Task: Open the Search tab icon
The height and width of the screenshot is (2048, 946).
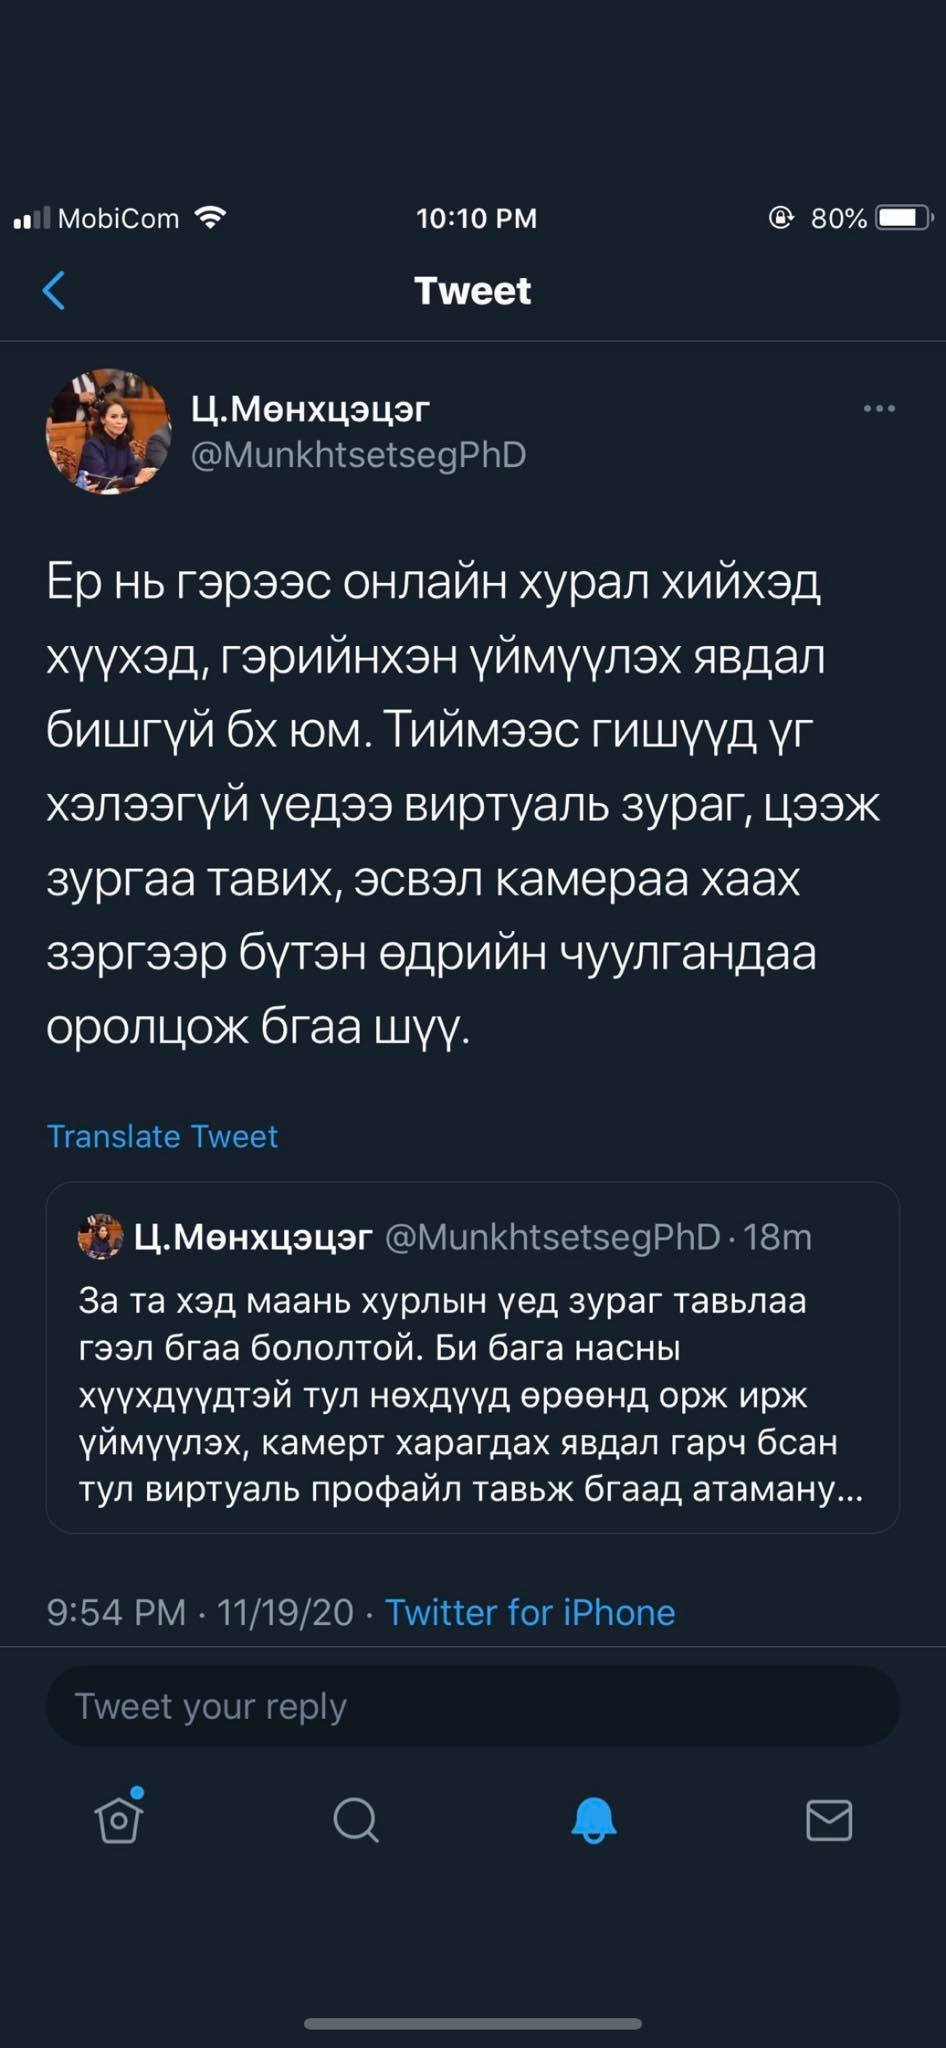Action: pyautogui.click(x=356, y=1819)
